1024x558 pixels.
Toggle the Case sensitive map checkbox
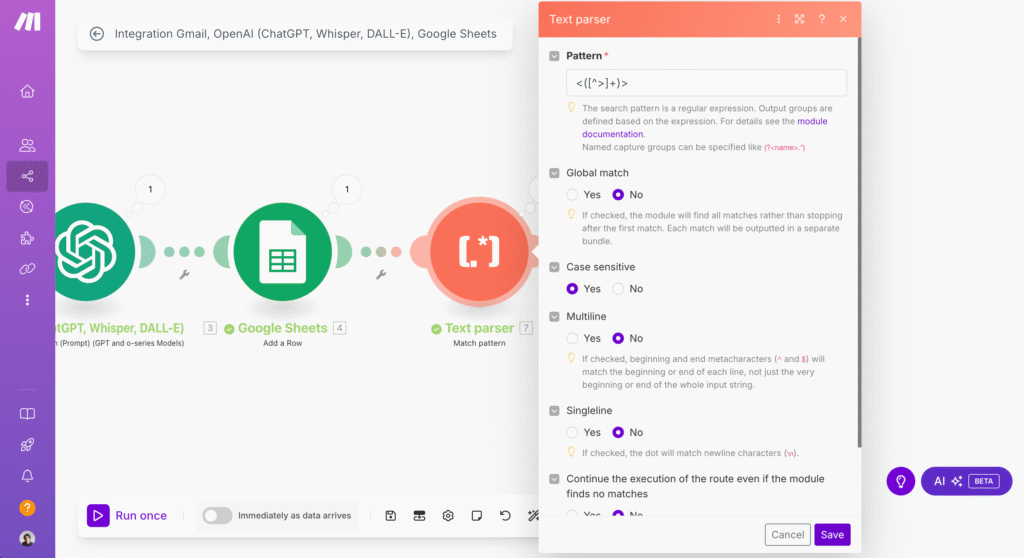pos(554,267)
